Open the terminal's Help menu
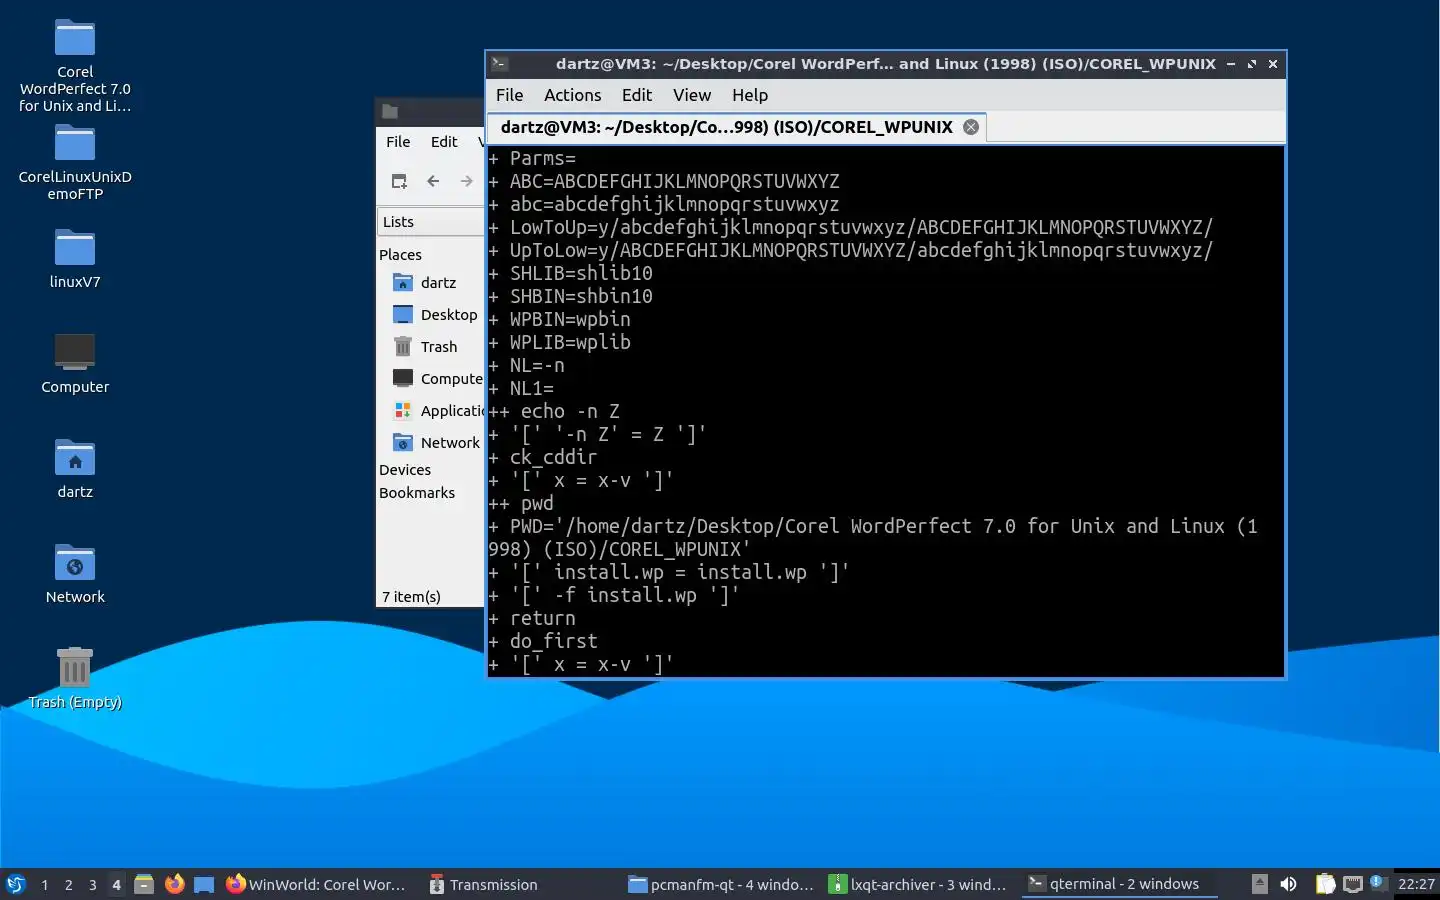The height and width of the screenshot is (900, 1440). click(x=750, y=95)
